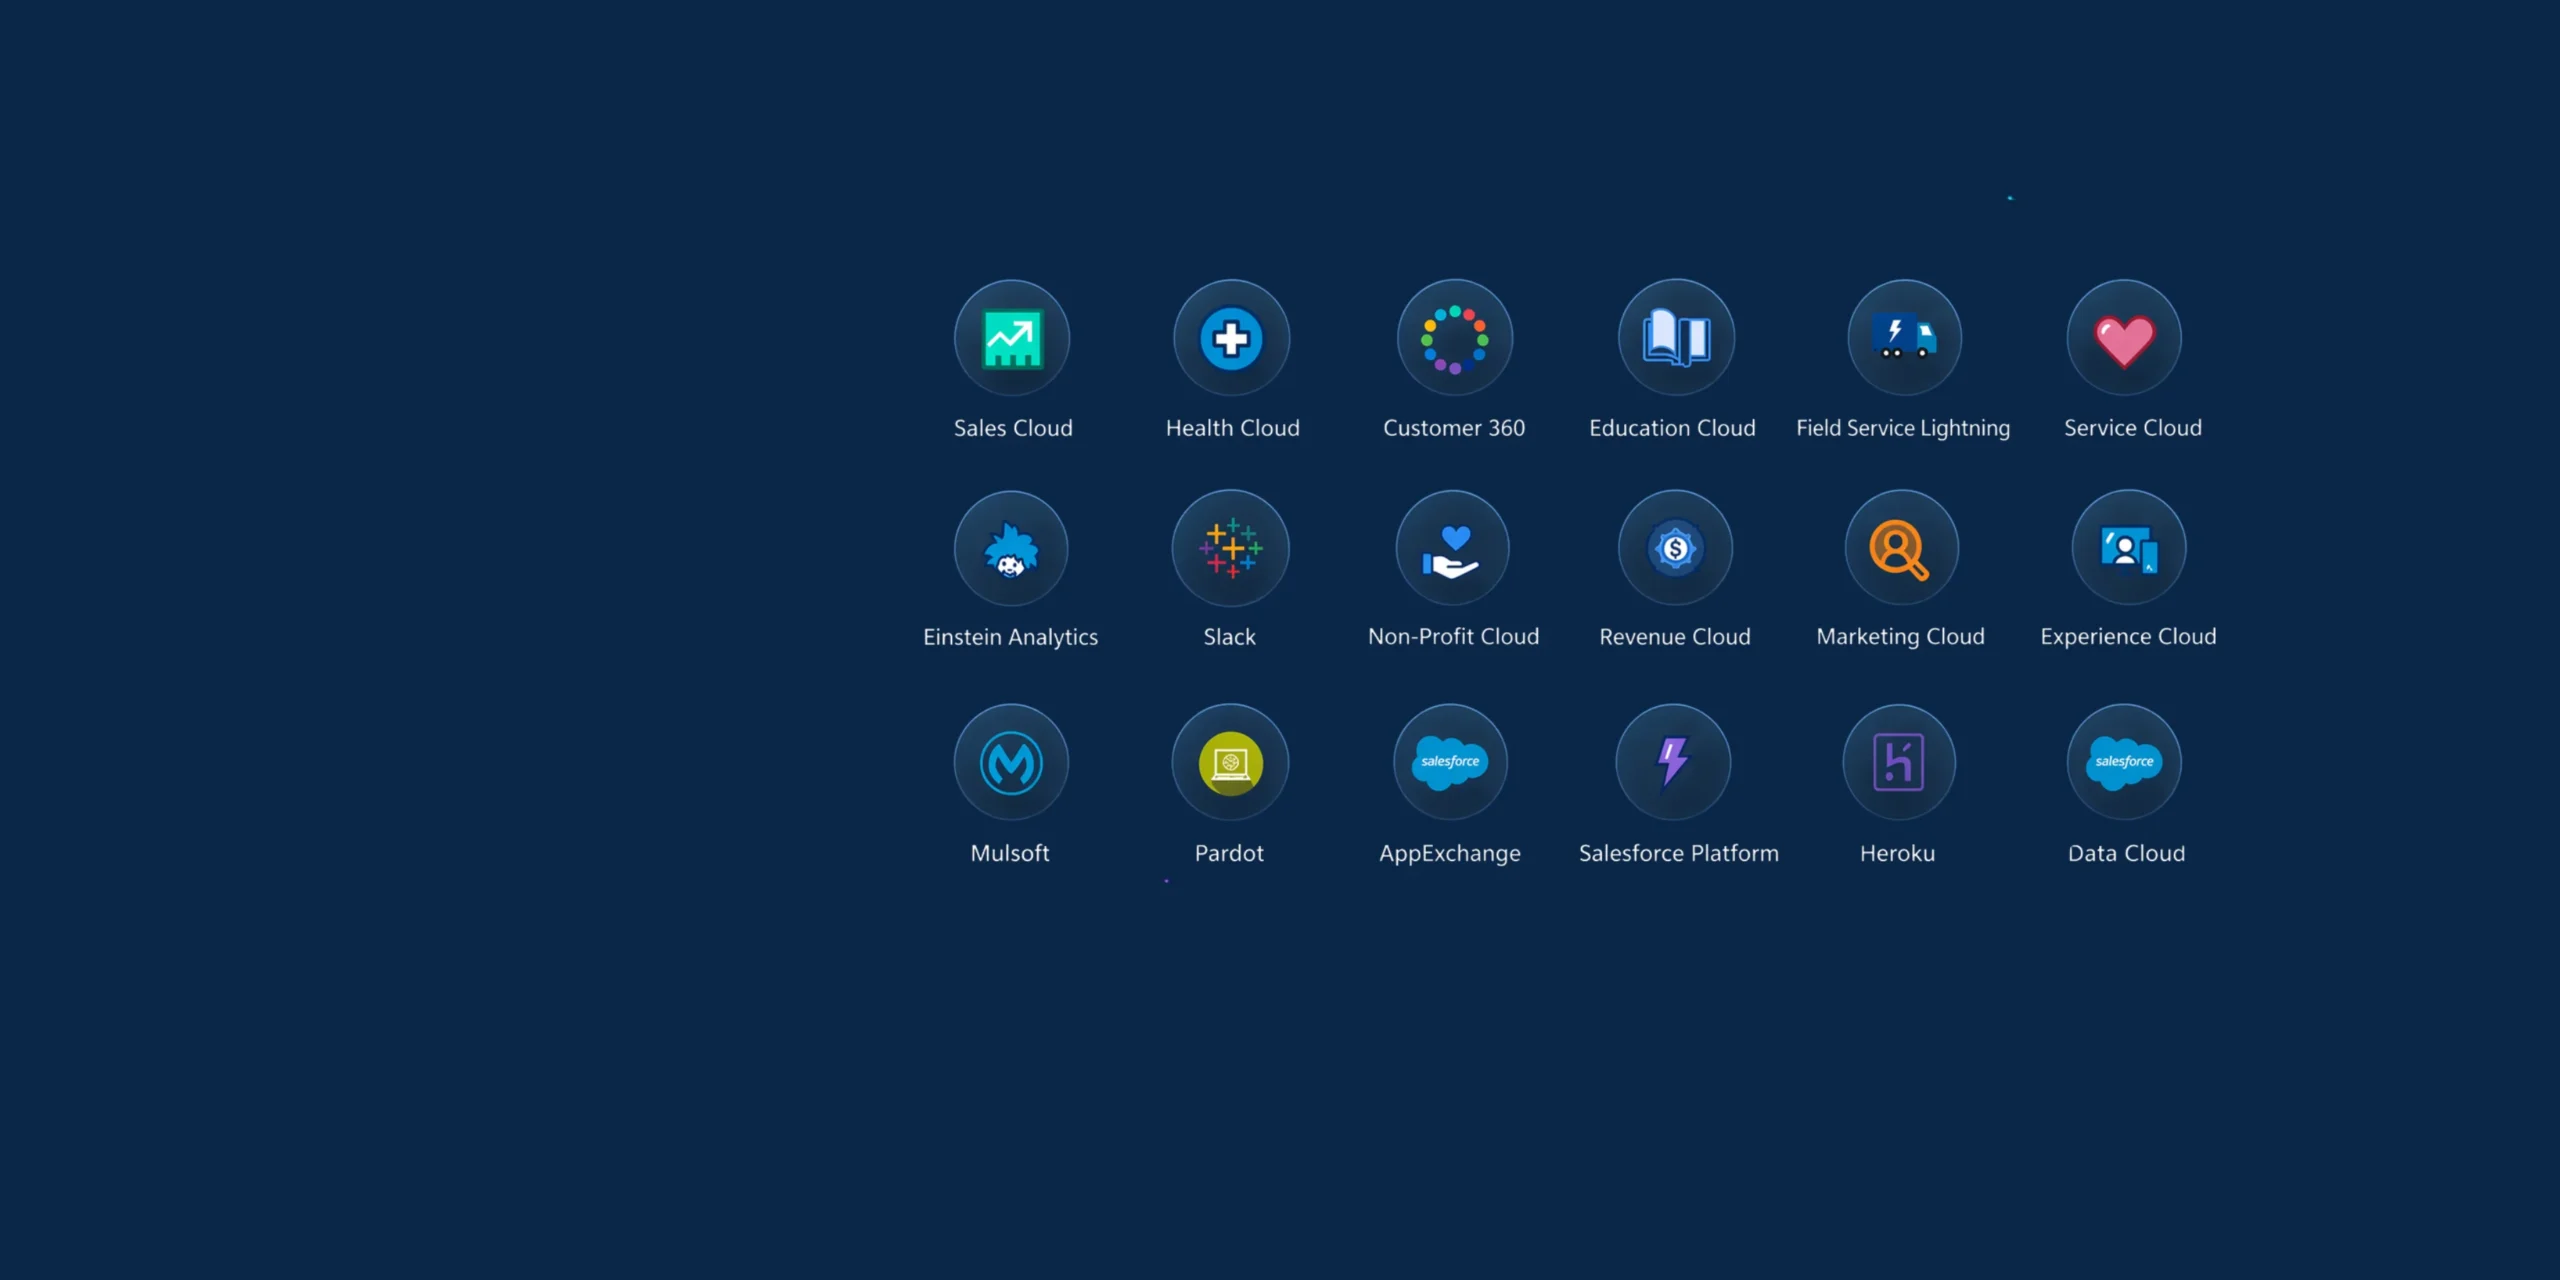Click the "Revenue Cloud" label
Screen dimensions: 2560x1280
1675,637
